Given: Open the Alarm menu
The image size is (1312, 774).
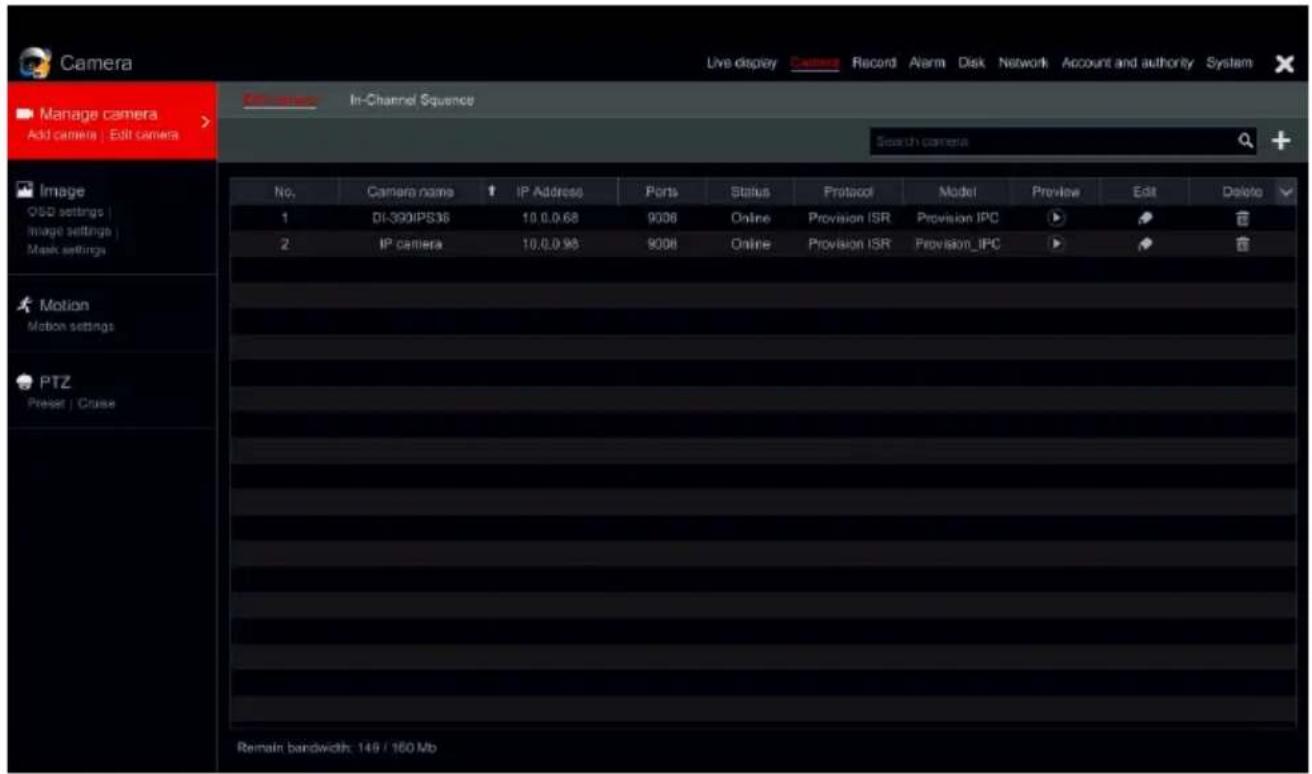Looking at the screenshot, I should [x=928, y=63].
